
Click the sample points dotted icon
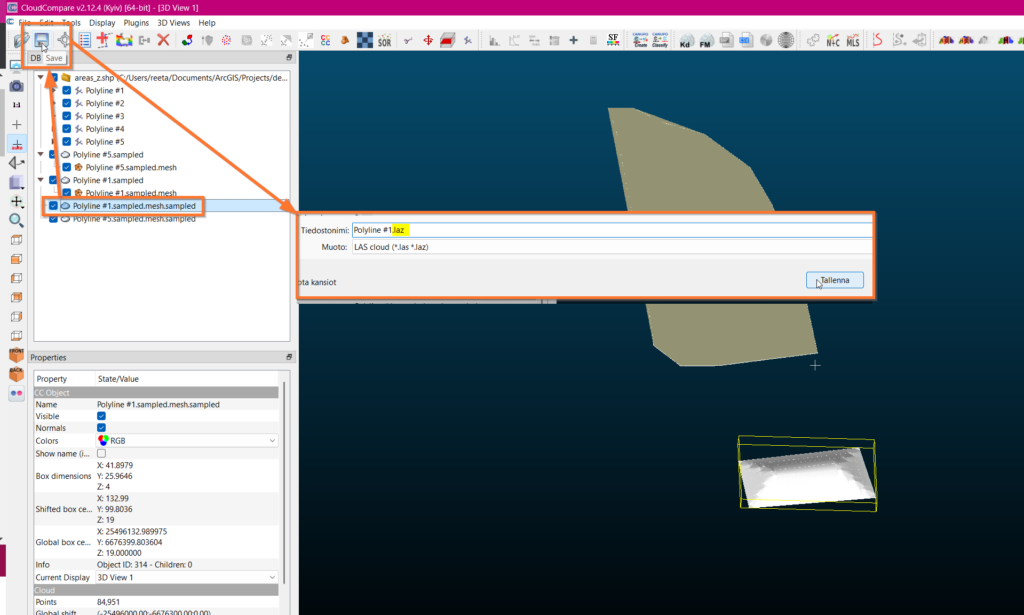tap(226, 40)
